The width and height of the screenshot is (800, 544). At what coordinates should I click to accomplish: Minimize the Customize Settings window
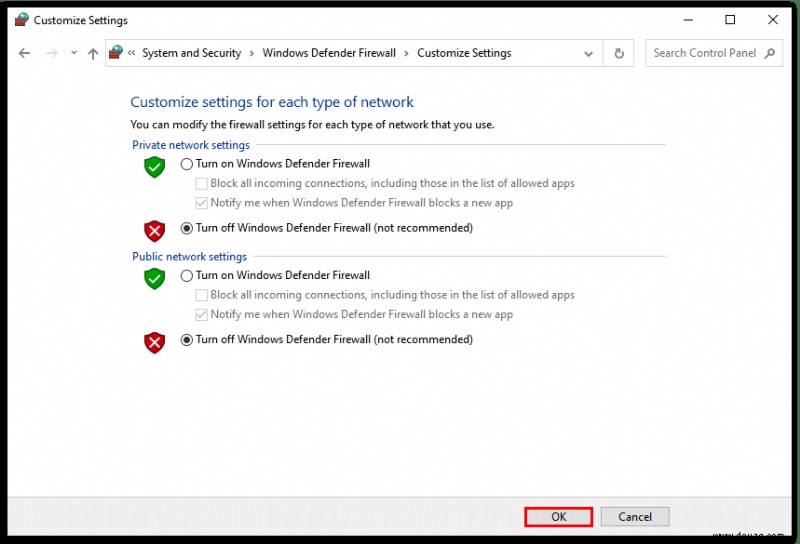pos(688,20)
